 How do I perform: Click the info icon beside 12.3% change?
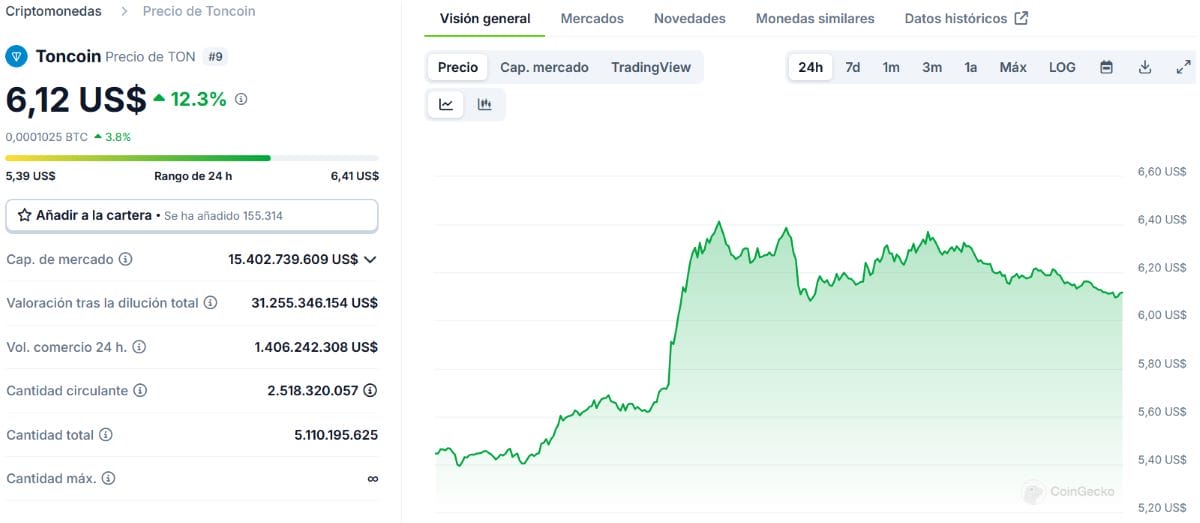241,99
